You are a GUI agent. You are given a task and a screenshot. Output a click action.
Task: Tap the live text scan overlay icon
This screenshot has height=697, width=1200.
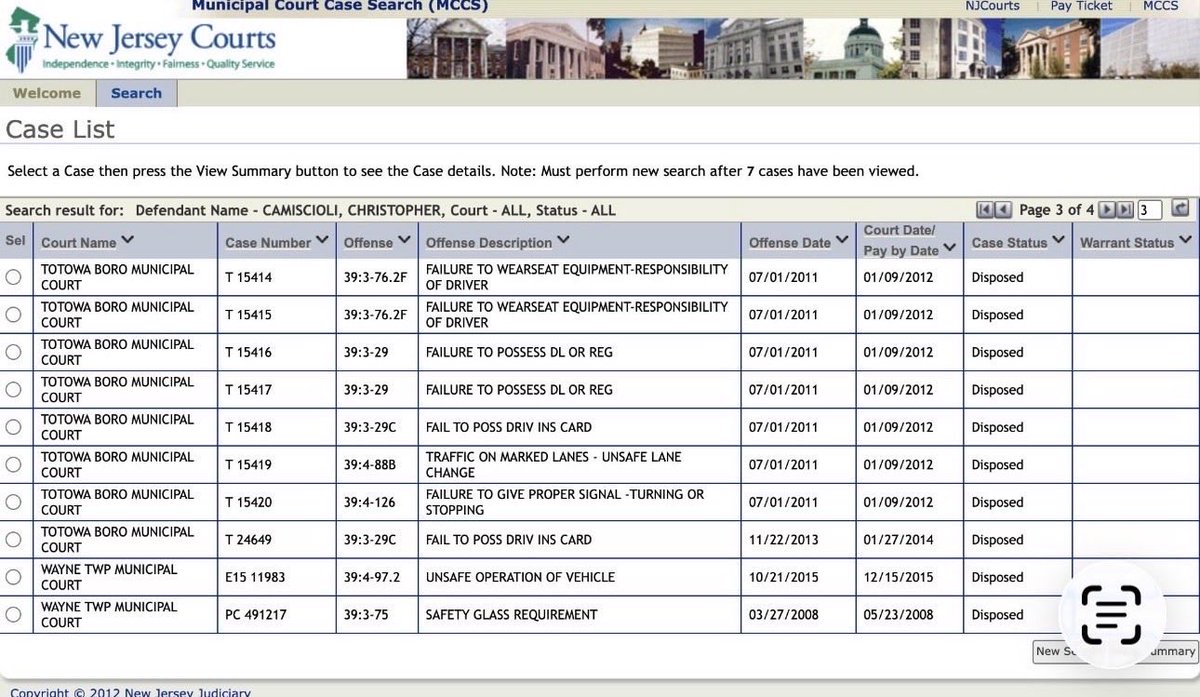click(1110, 614)
